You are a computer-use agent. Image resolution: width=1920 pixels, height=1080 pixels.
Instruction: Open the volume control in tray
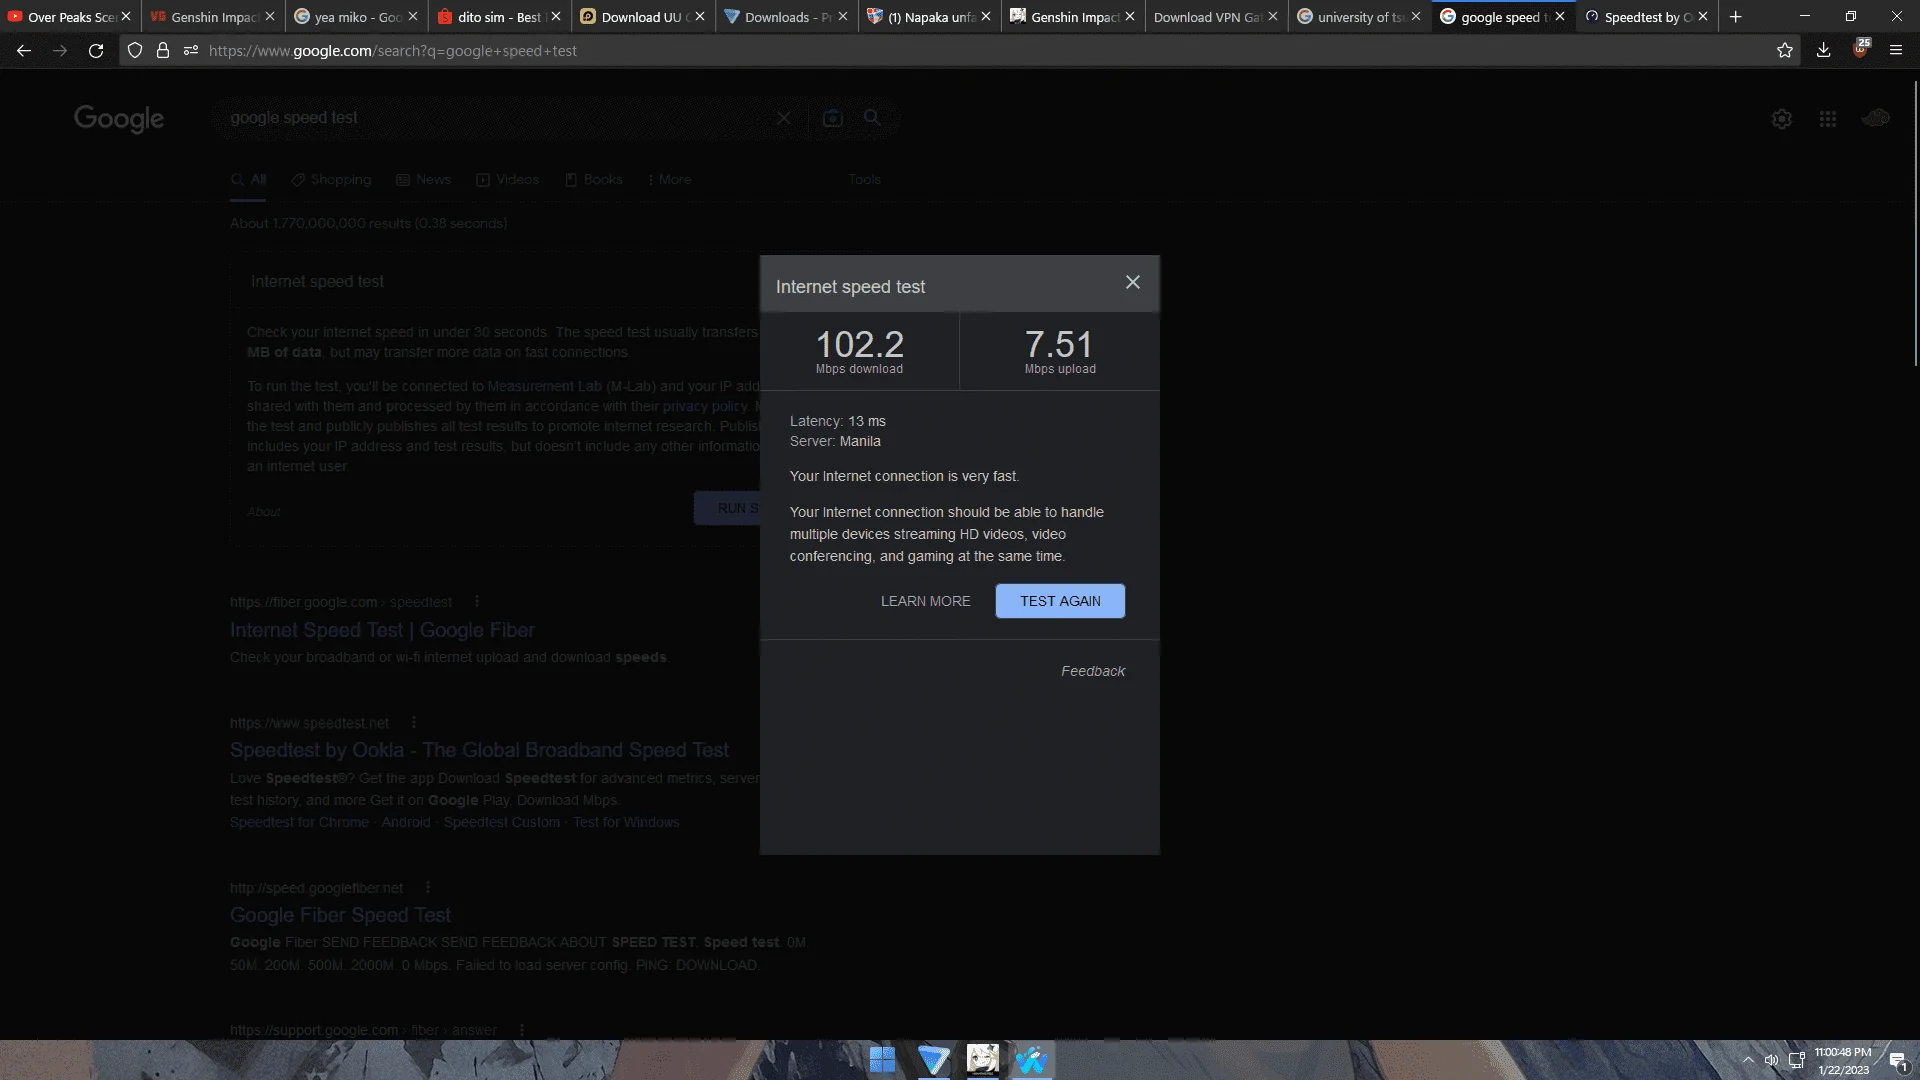[x=1771, y=1061]
